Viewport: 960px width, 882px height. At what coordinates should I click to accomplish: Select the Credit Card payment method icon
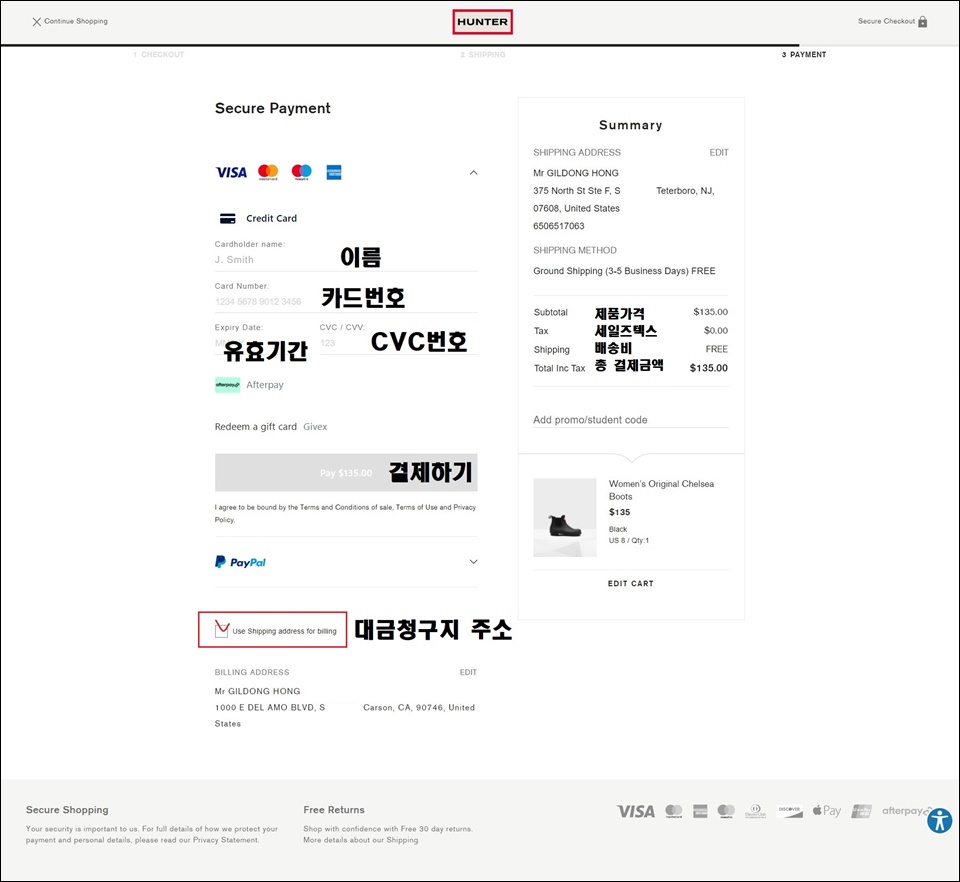click(228, 219)
